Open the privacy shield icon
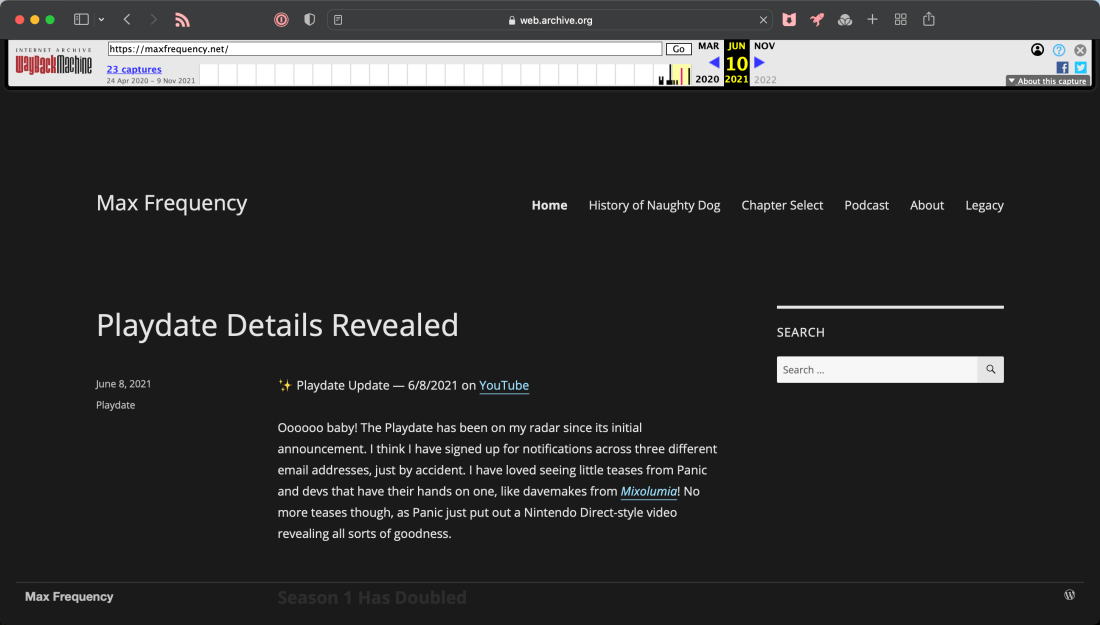Viewport: 1100px width, 625px height. pos(309,20)
